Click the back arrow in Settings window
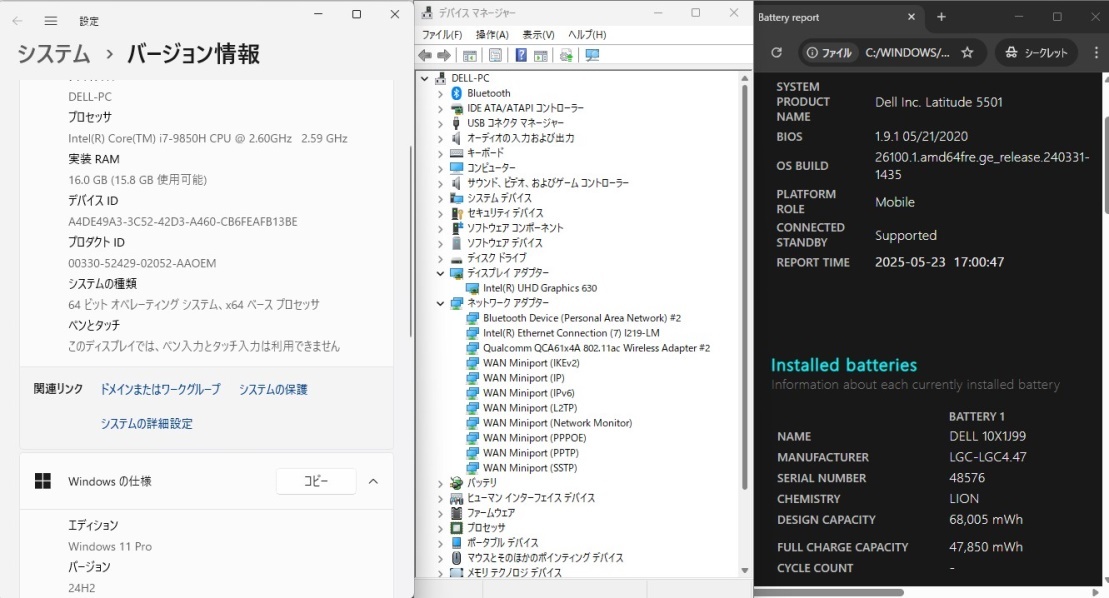Viewport: 1109px width, 598px height. (19, 21)
